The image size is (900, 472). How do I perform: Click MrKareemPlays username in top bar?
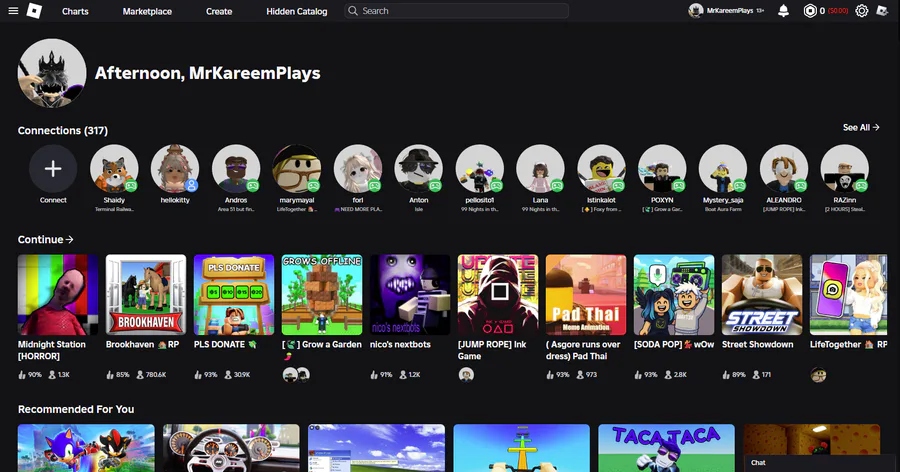click(x=730, y=11)
